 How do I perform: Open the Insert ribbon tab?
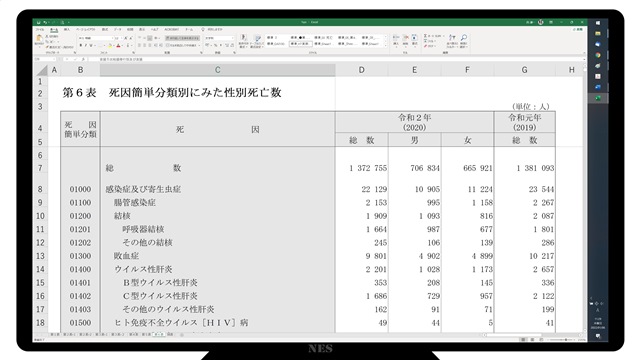67,29
